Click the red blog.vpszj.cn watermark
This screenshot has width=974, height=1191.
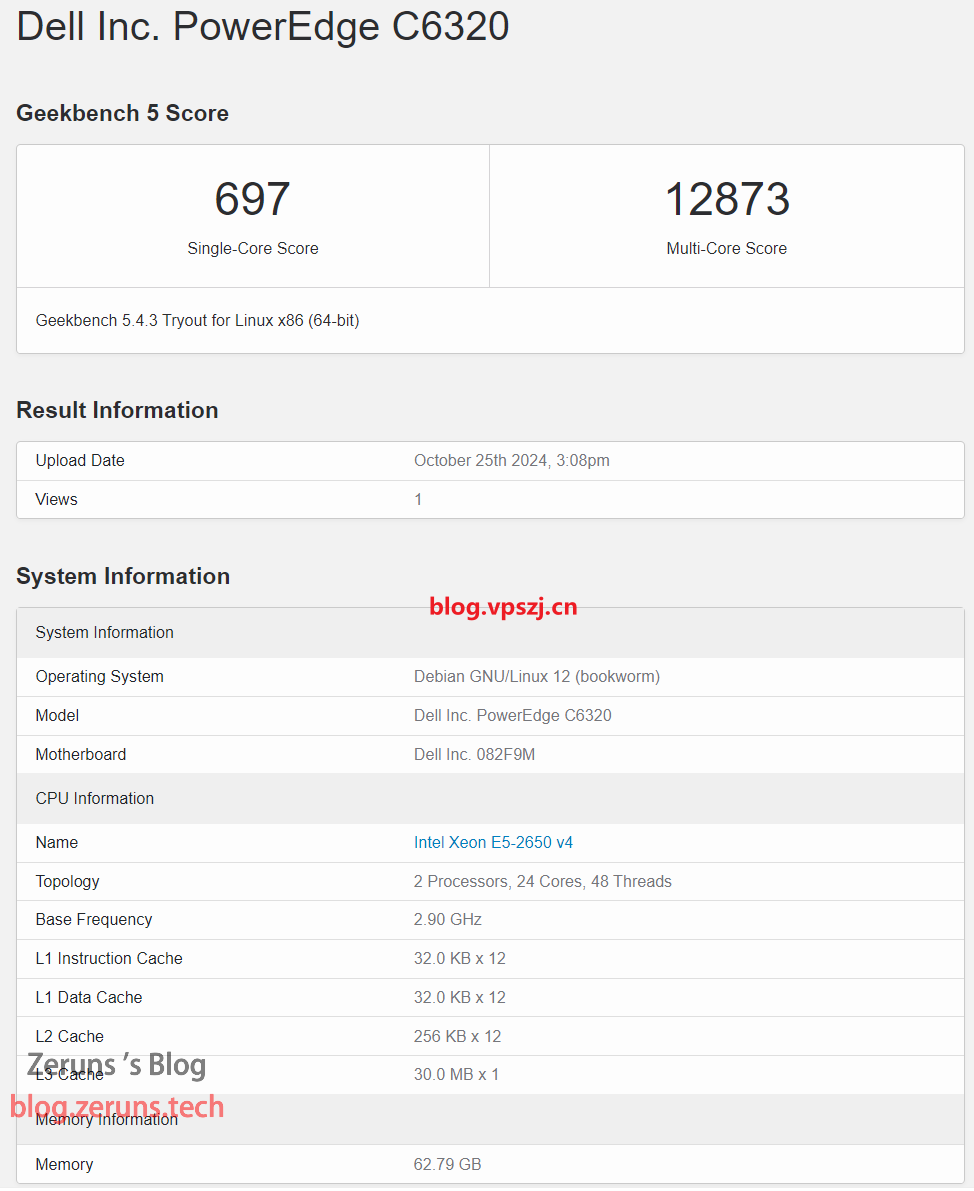coord(503,606)
